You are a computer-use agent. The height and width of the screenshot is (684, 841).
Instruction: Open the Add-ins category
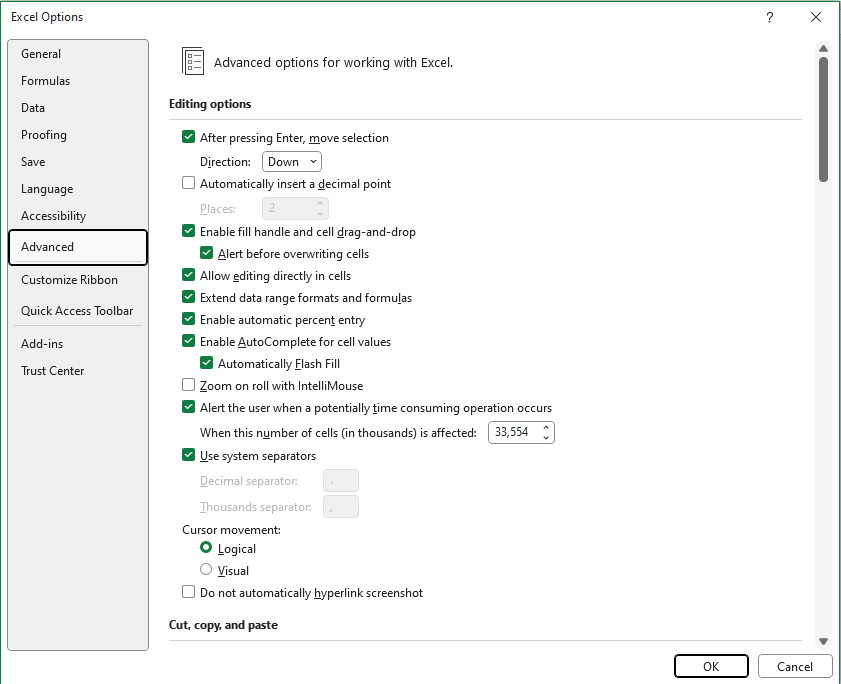[78, 343]
